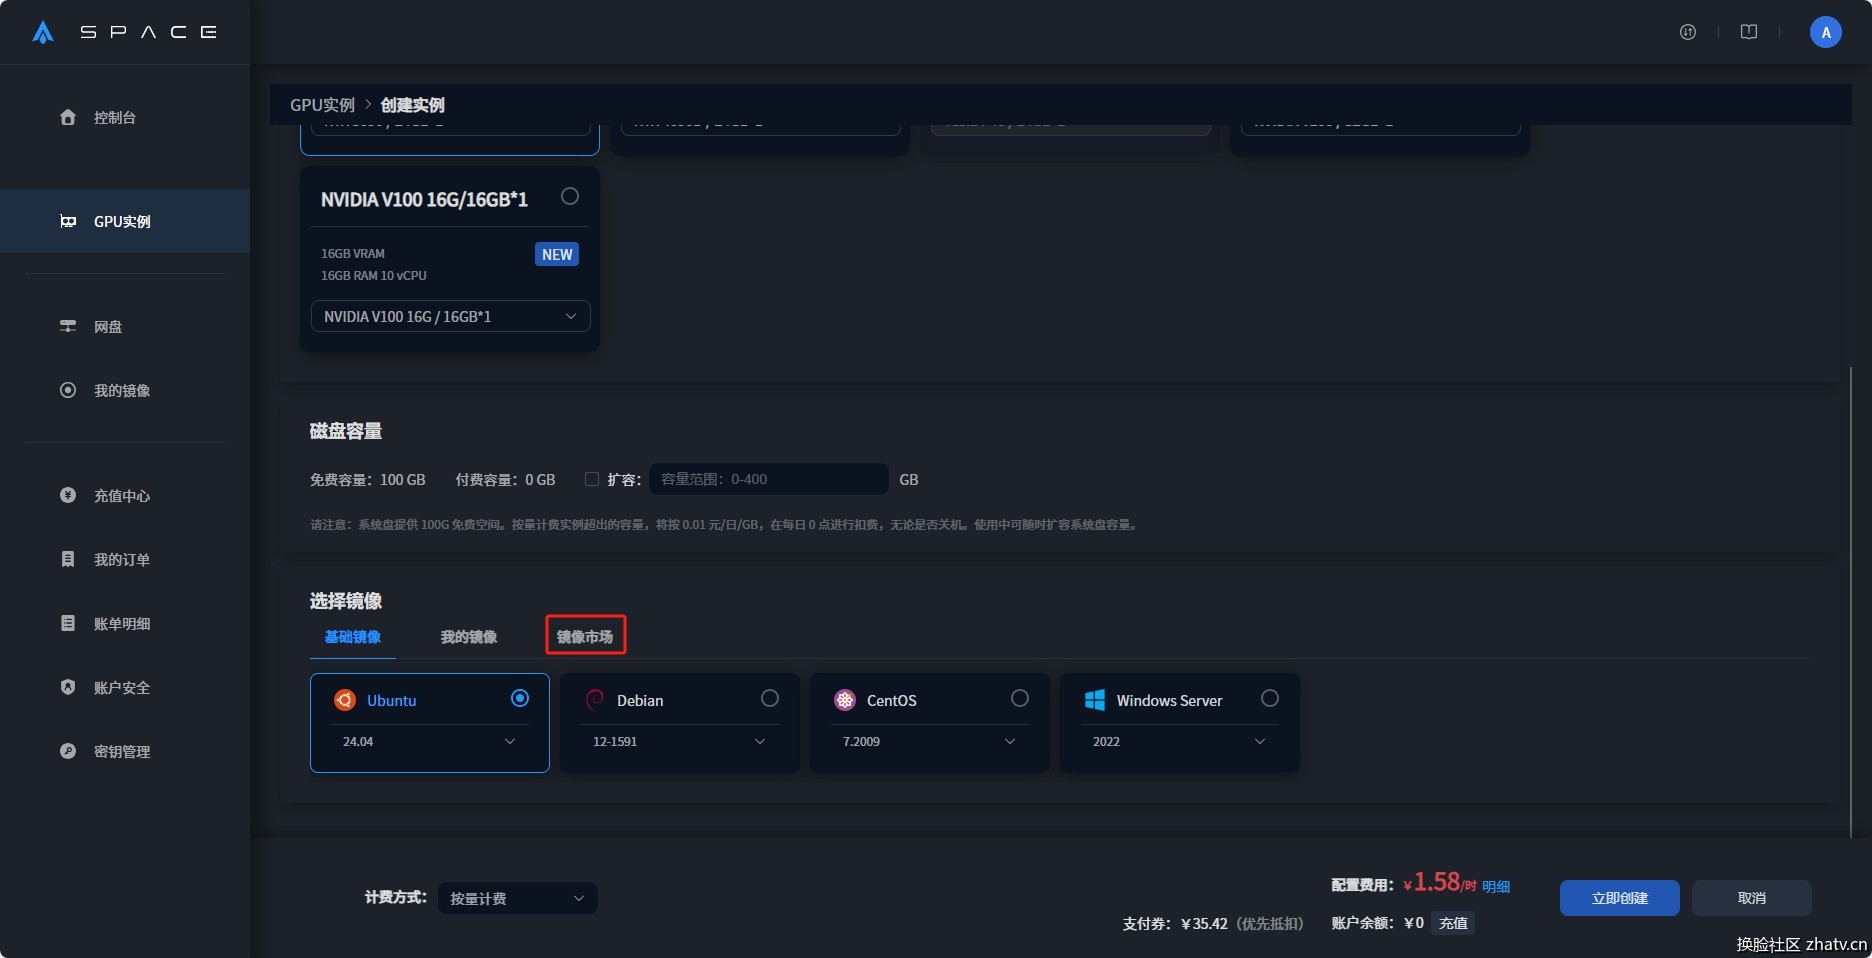Select the CentOS image radio button
The width and height of the screenshot is (1872, 958).
[1020, 698]
